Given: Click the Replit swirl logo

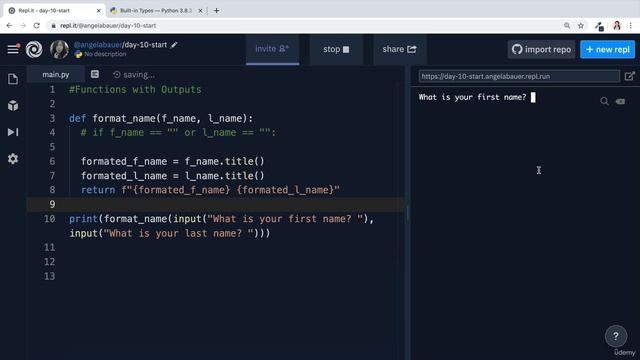Looking at the screenshot, I should coord(34,49).
